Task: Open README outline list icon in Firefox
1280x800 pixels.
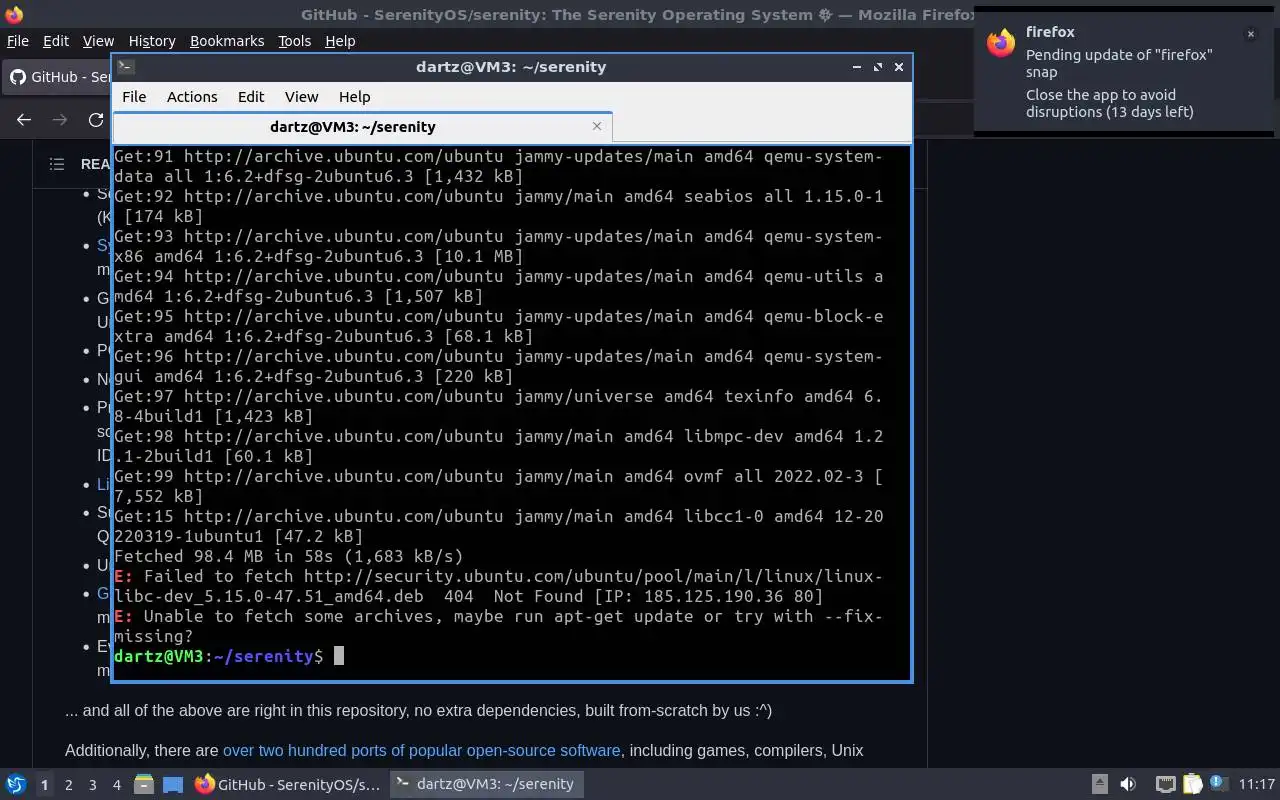Action: click(x=57, y=164)
